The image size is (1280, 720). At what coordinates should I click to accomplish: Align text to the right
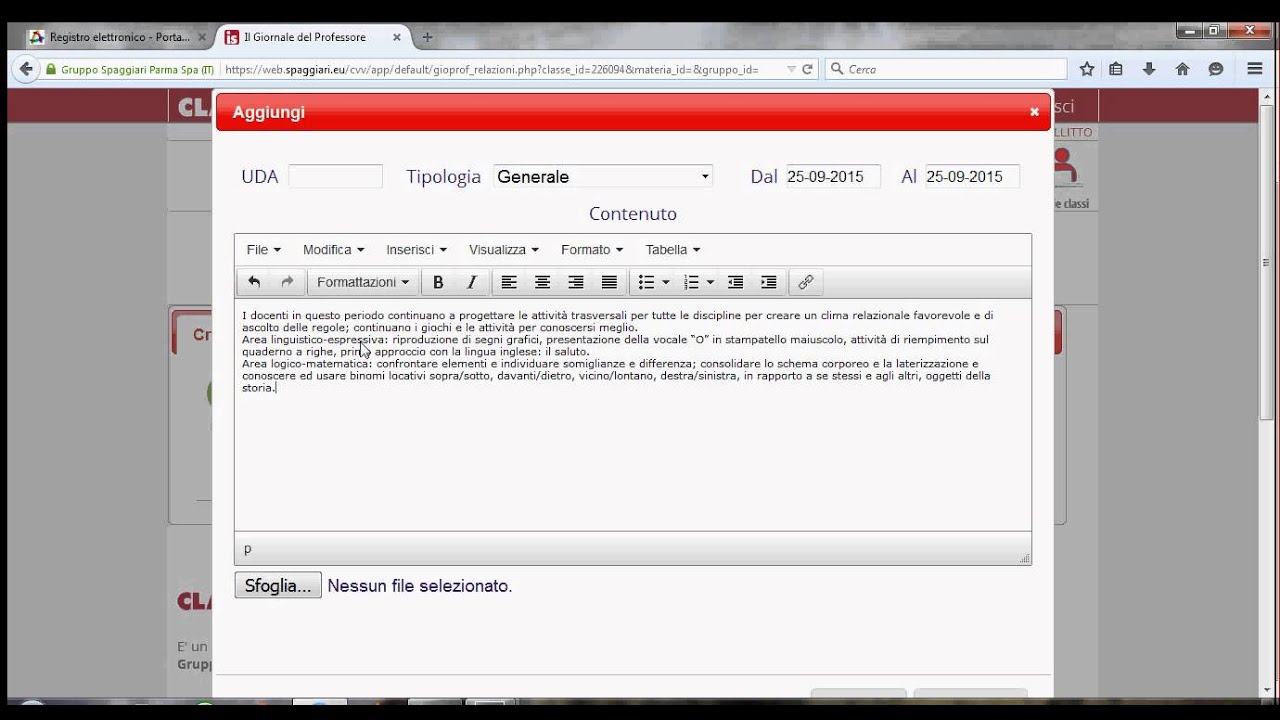tap(576, 282)
